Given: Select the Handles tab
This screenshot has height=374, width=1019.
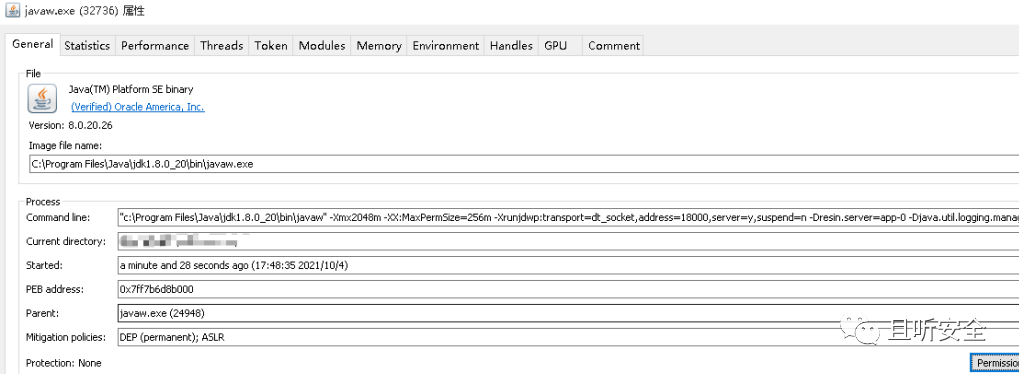Looking at the screenshot, I should tap(511, 46).
